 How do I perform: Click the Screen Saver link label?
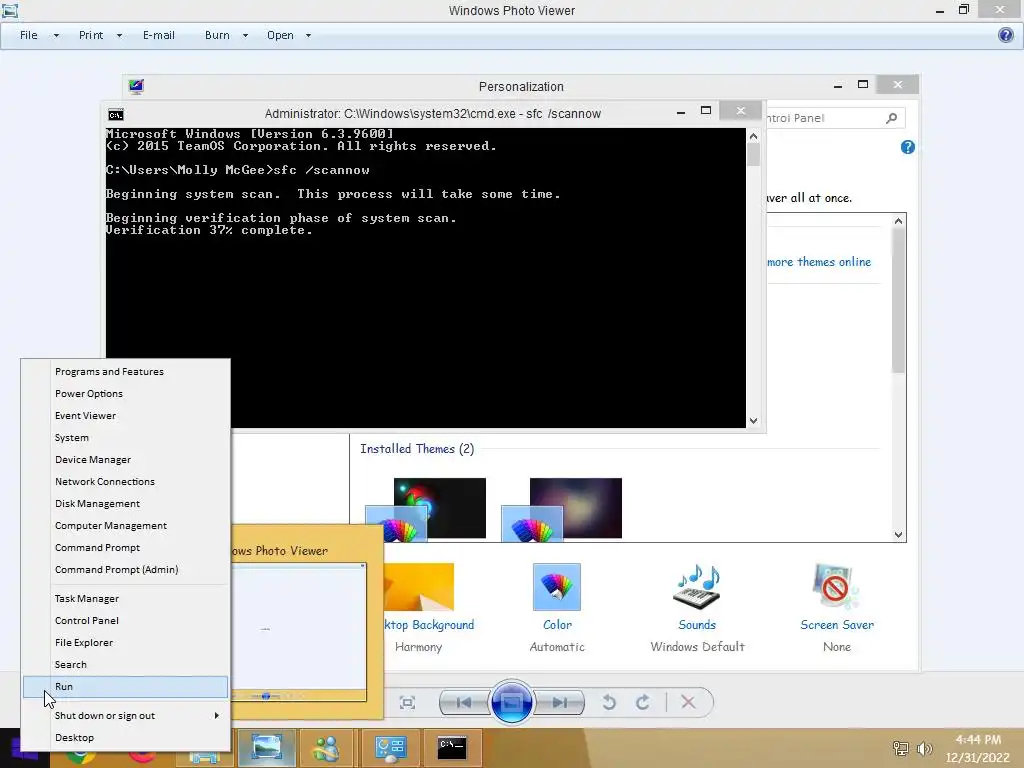pos(837,625)
